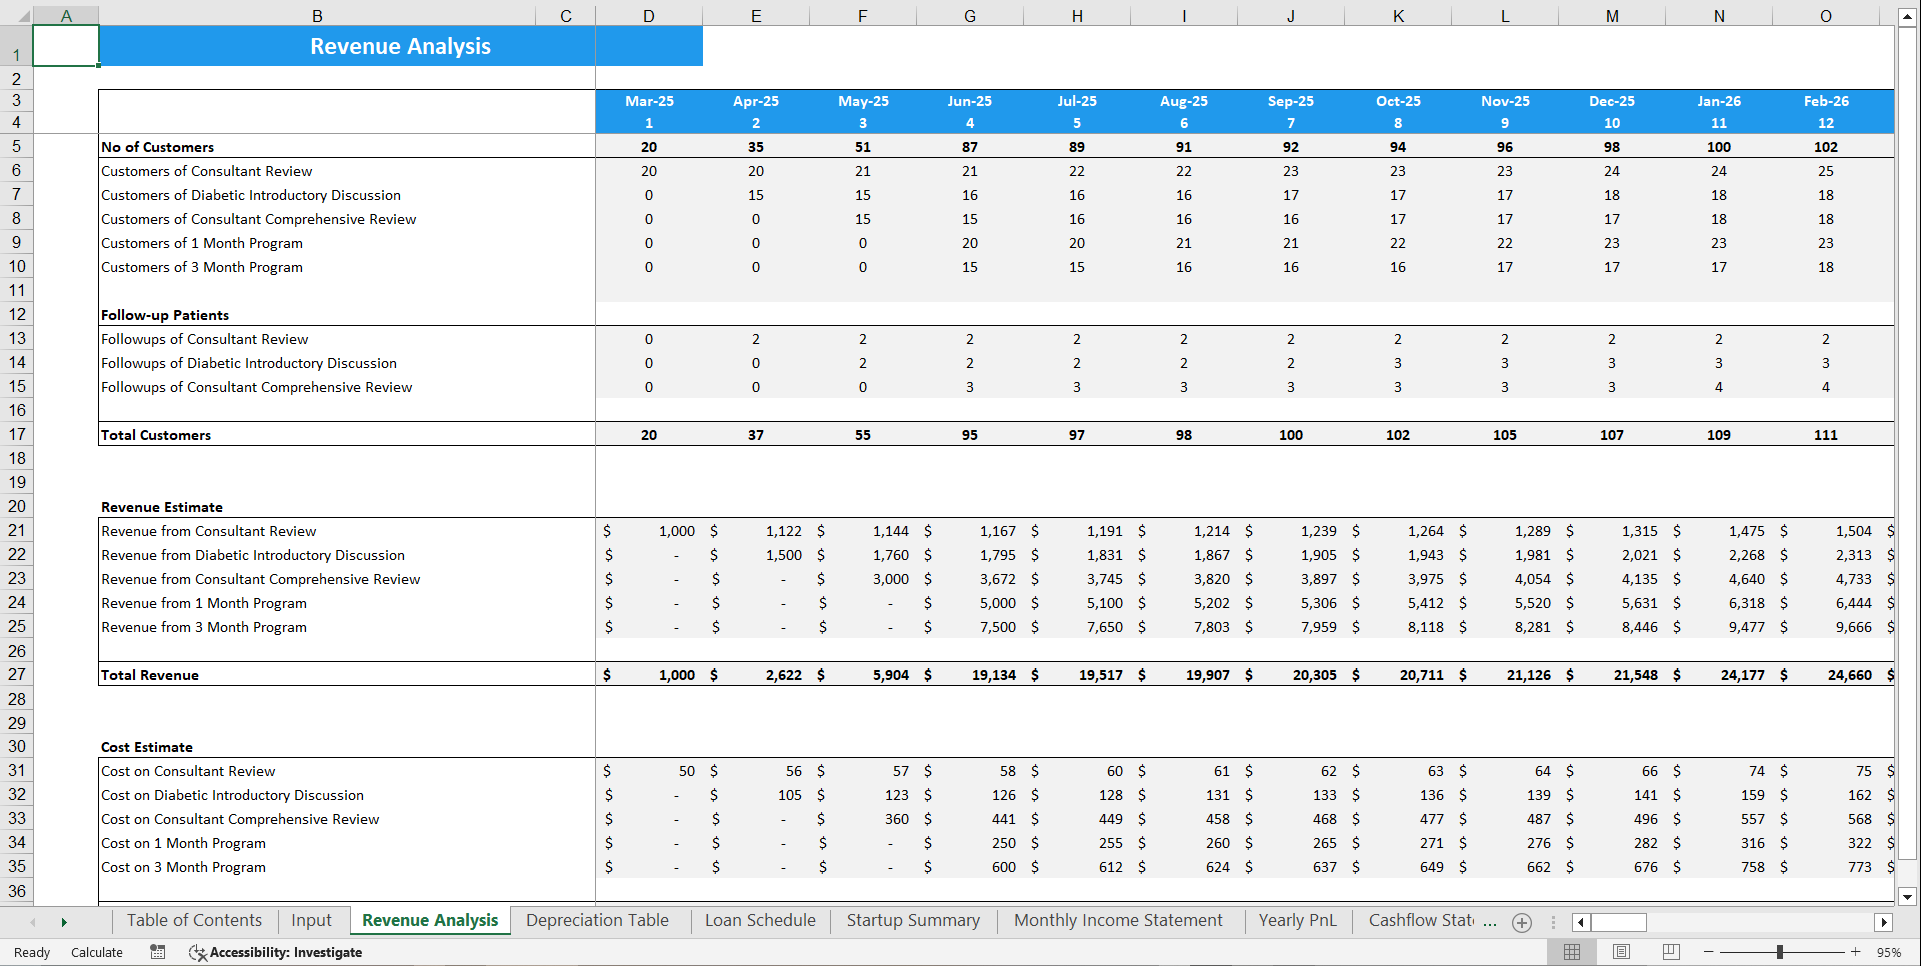Open the Depreciation Table sheet
This screenshot has height=966, width=1921.
click(597, 920)
